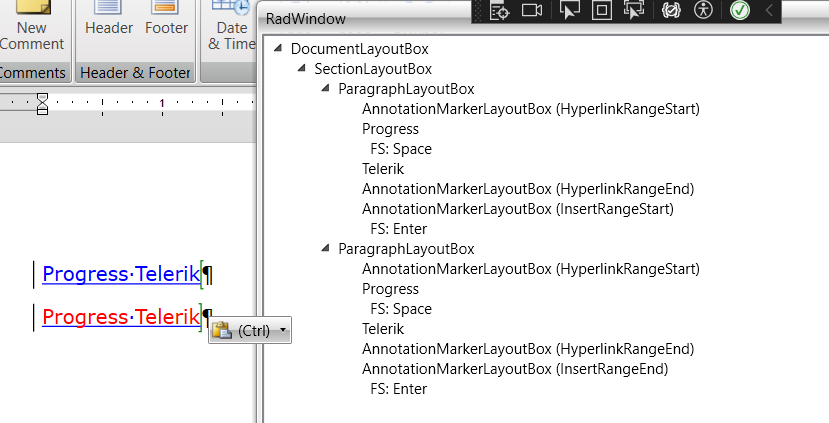829x423 pixels.
Task: Click the Footer button in the ribbon
Action: click(x=166, y=21)
